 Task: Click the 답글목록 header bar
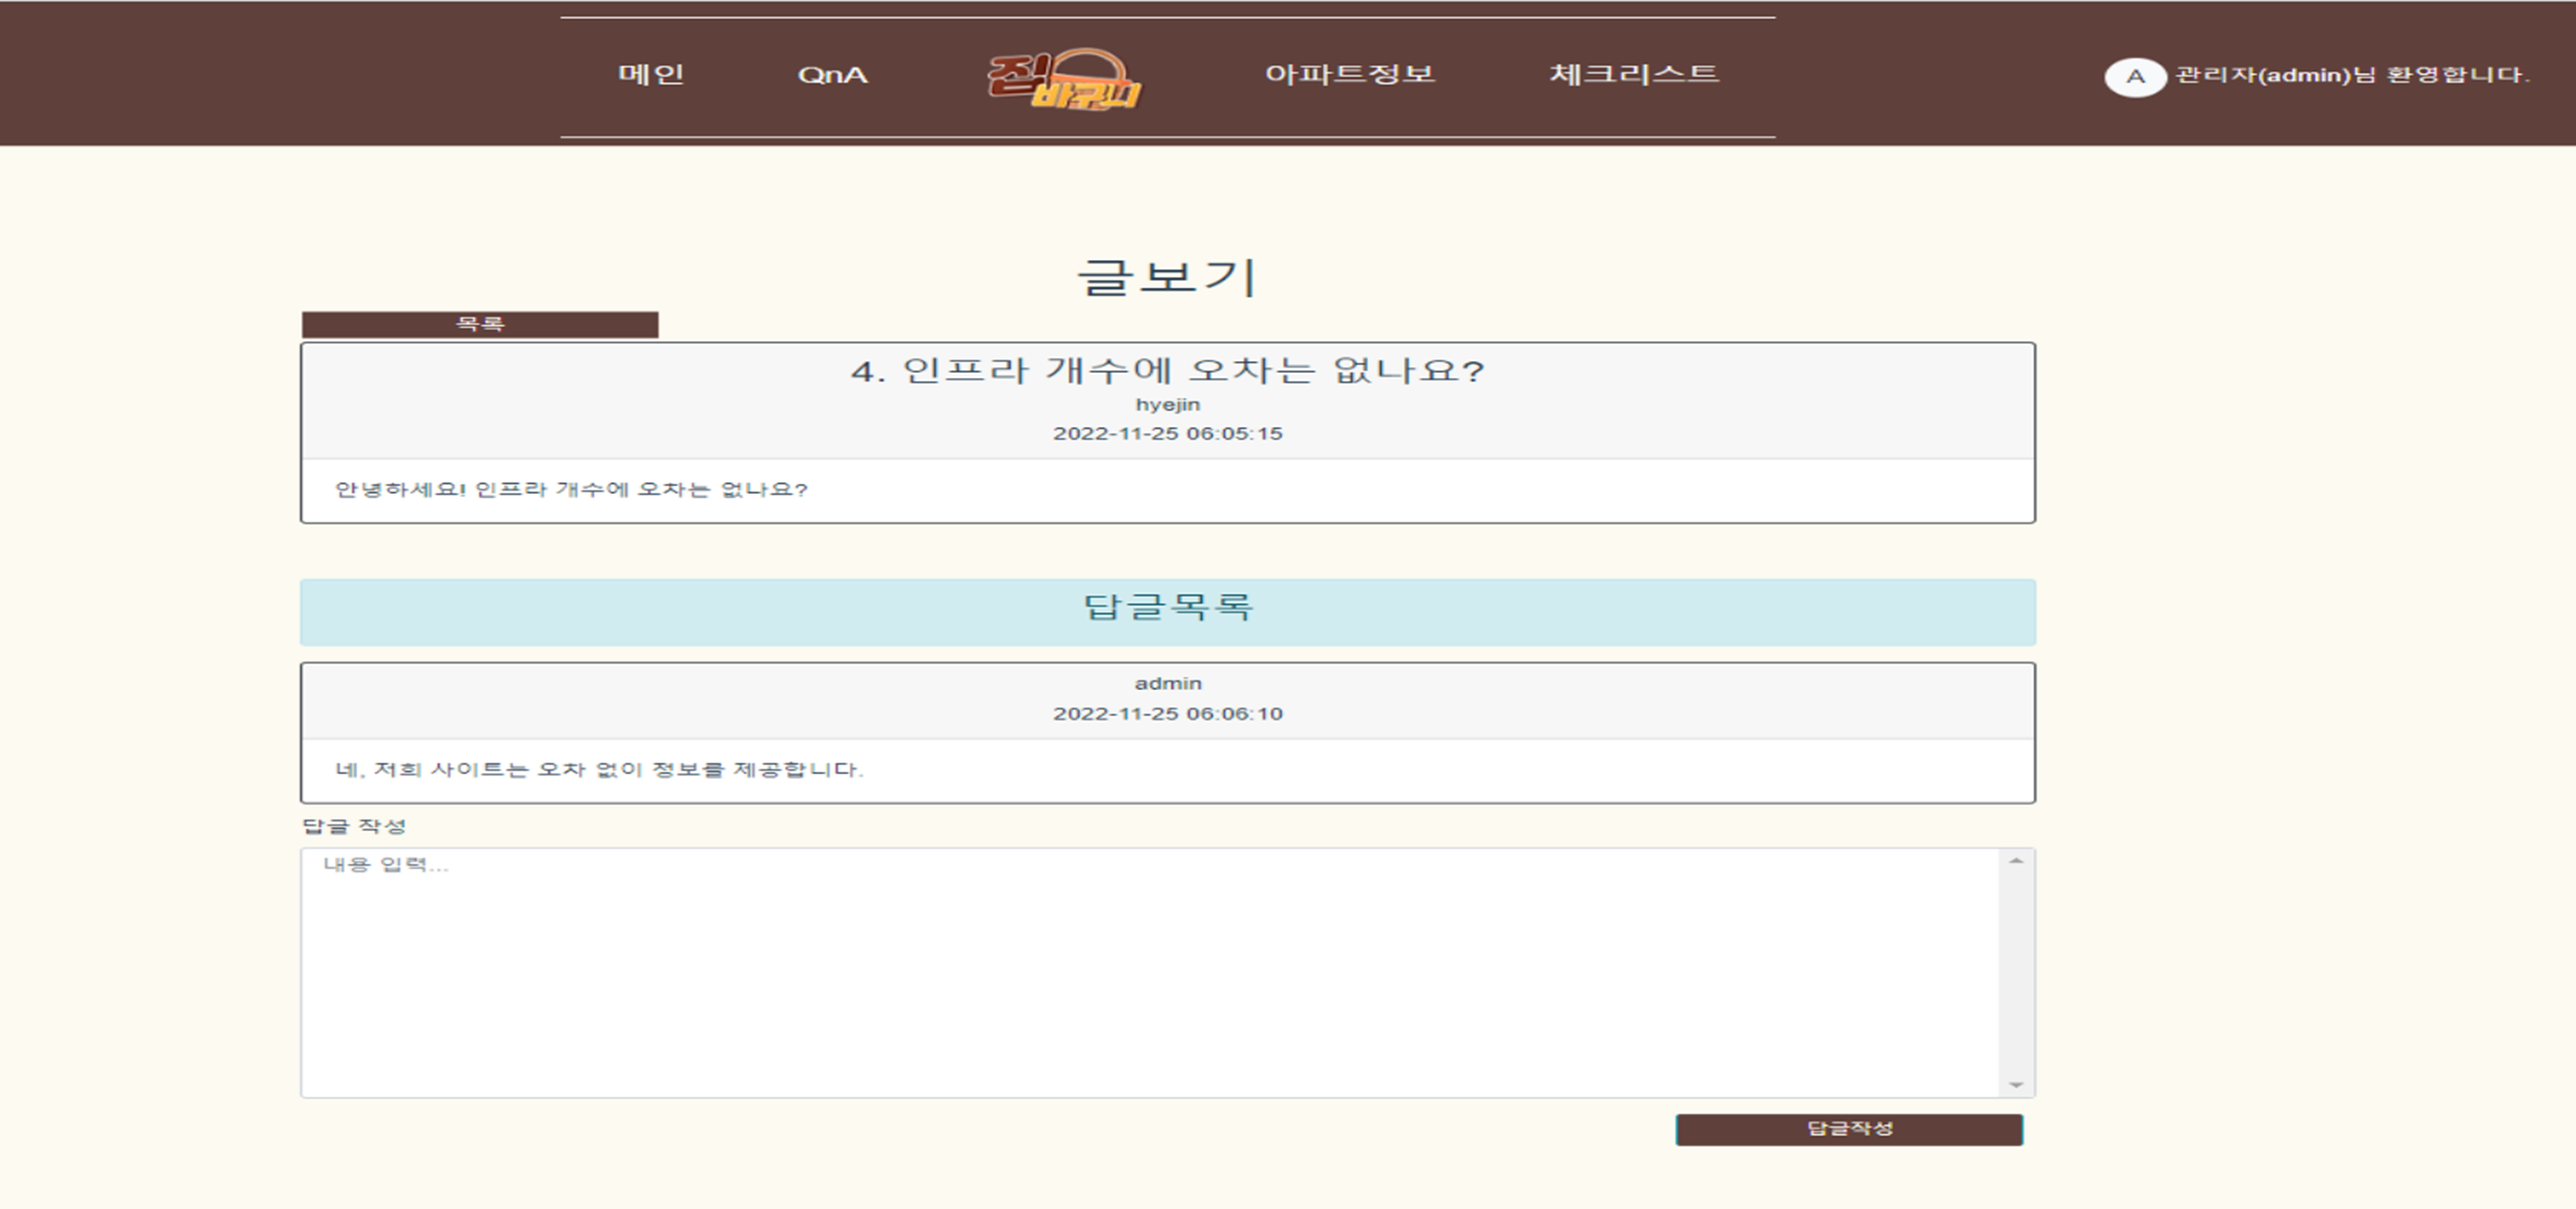(1167, 610)
